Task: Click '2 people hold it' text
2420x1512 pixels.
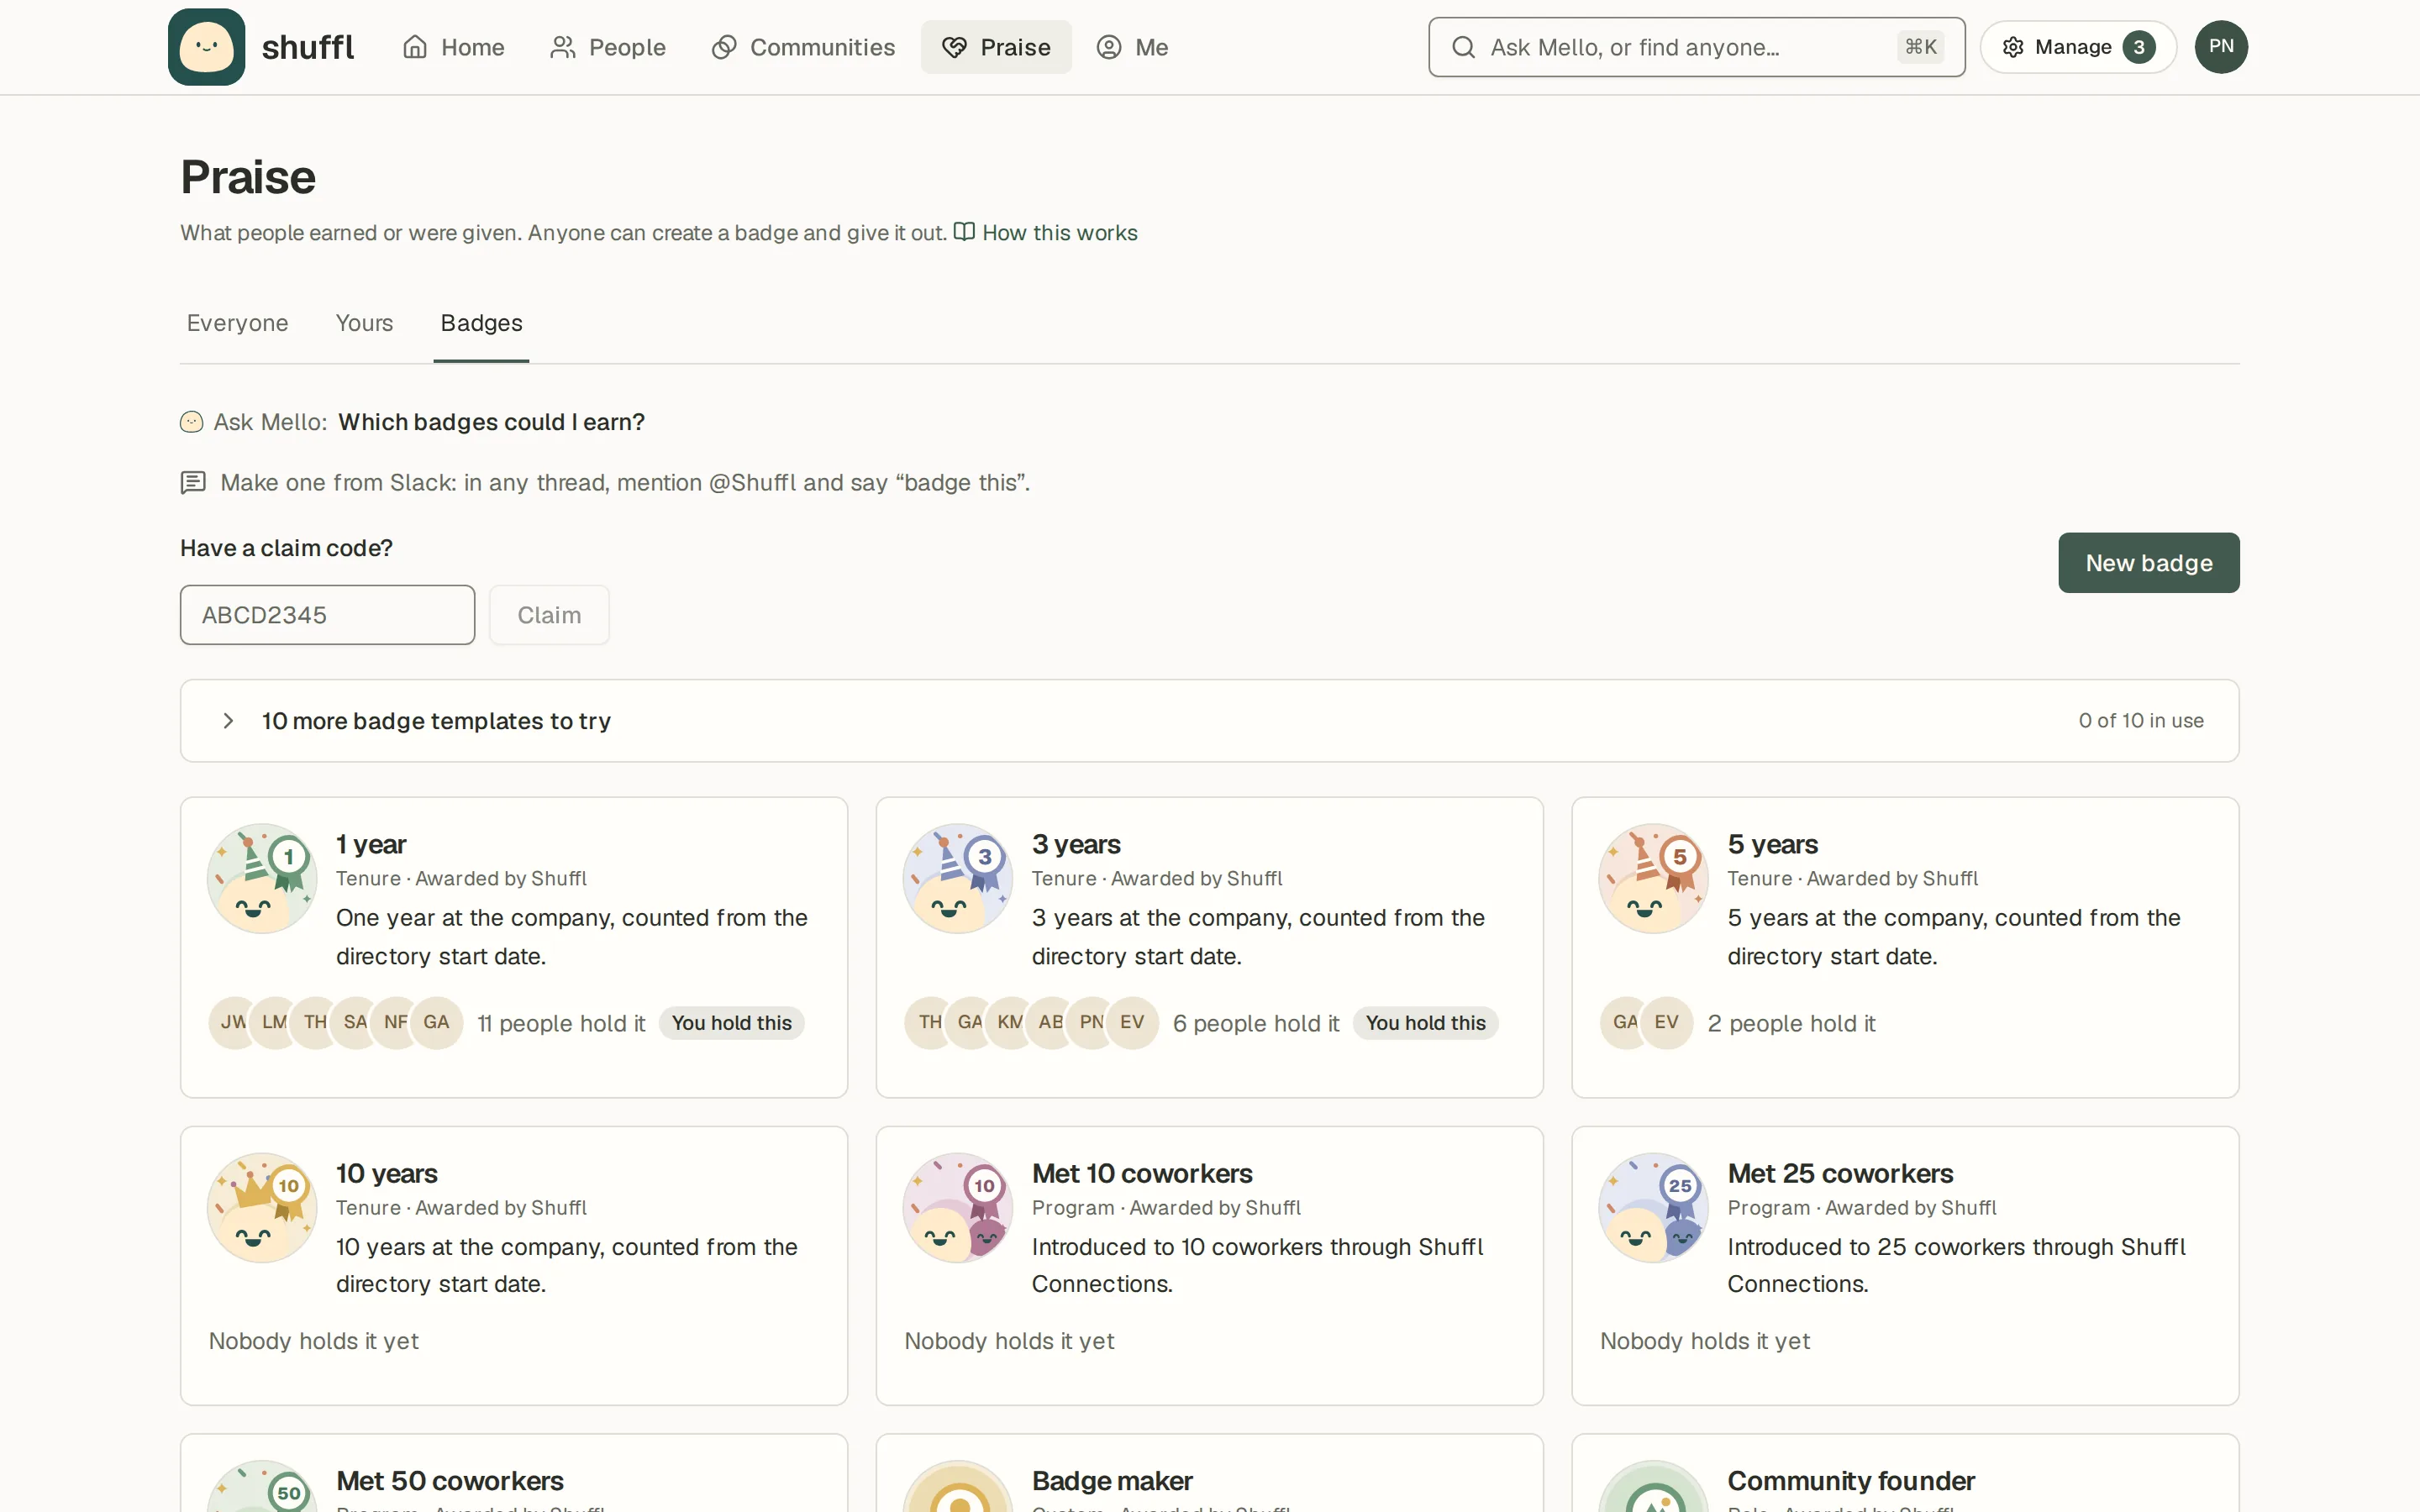Action: coord(1791,1024)
